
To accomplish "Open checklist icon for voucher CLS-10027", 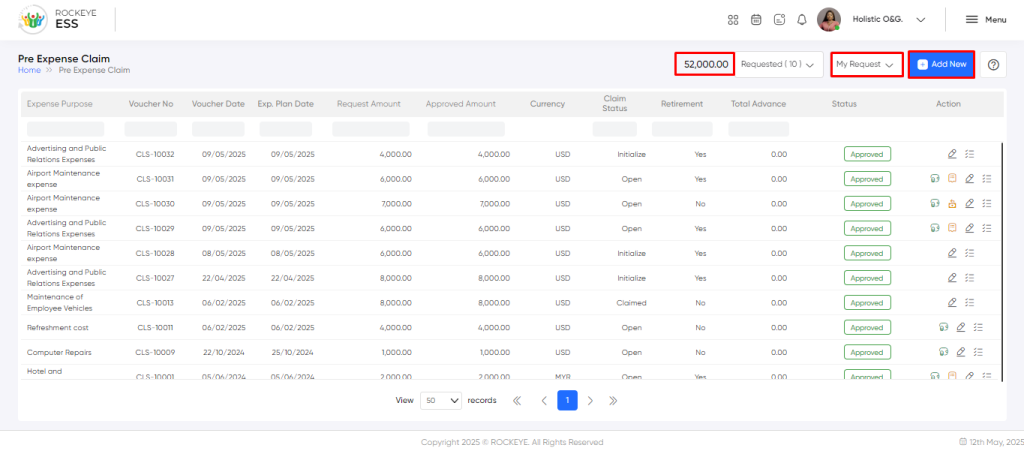I will click(970, 278).
